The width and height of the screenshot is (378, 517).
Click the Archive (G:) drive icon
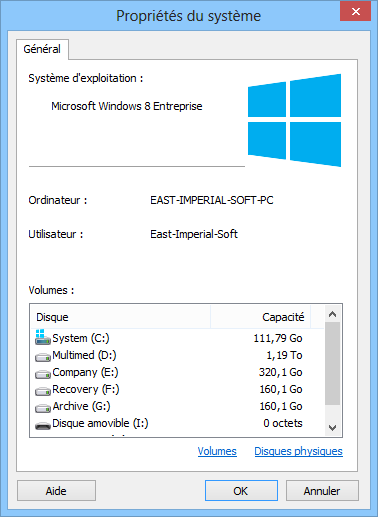(43, 408)
